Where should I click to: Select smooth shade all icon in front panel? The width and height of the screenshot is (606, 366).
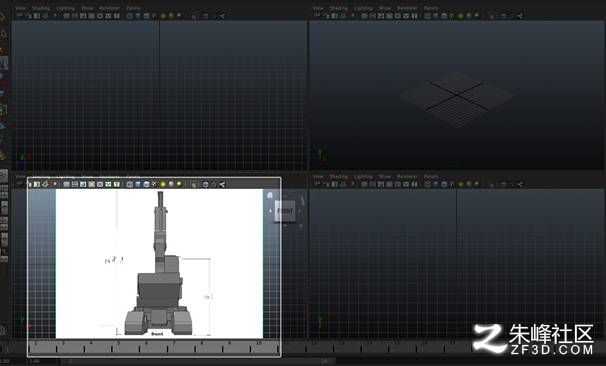click(138, 184)
